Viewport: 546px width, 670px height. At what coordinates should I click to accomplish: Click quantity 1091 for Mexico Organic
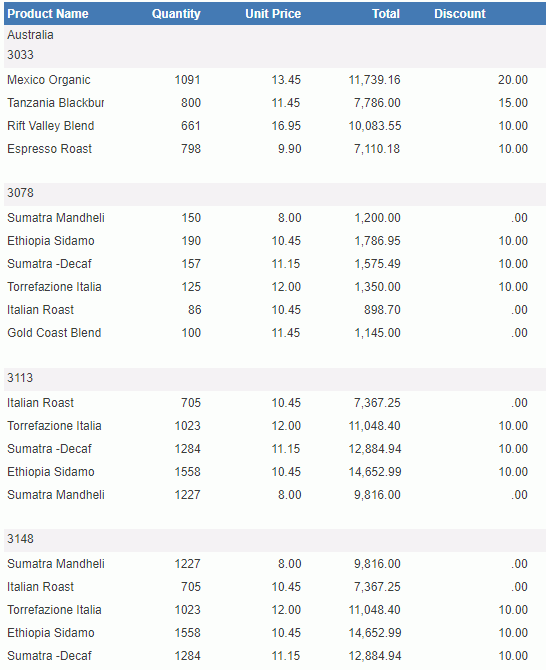[x=188, y=80]
